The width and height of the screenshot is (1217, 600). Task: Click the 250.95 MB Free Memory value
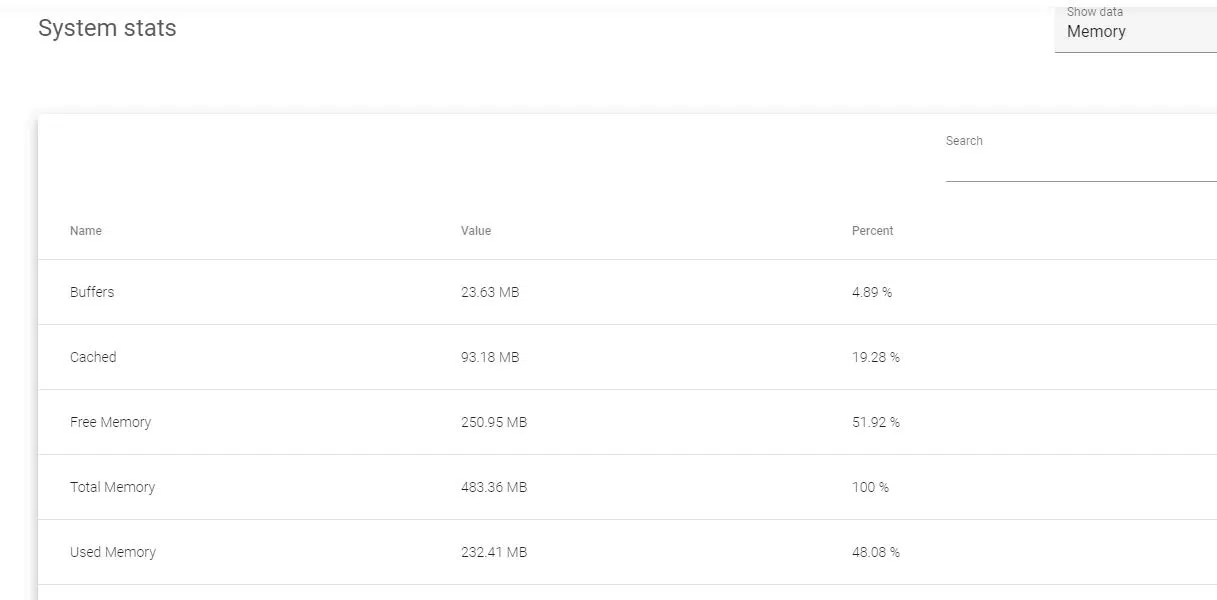(x=494, y=422)
